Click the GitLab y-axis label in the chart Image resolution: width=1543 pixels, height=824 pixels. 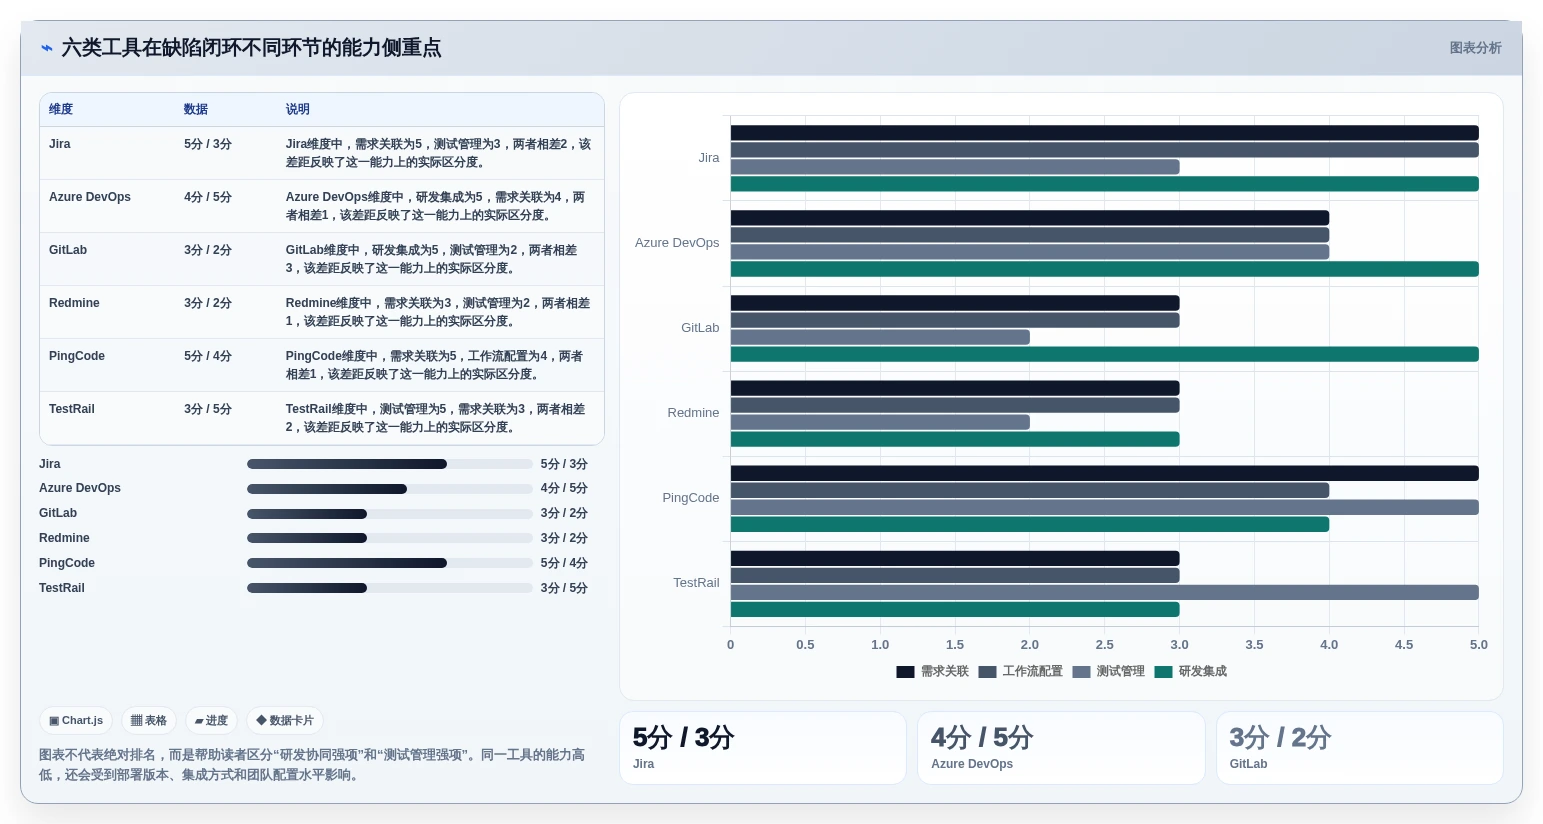(x=700, y=328)
